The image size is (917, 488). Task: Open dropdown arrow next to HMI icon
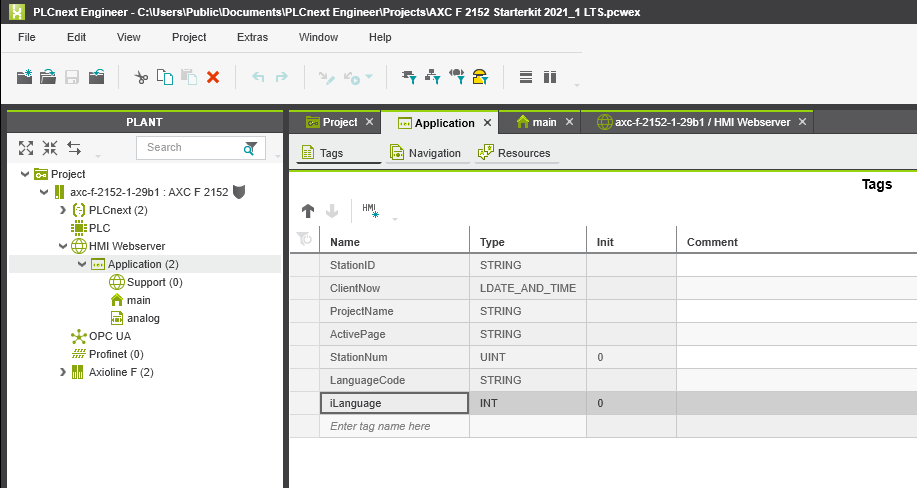[x=395, y=219]
